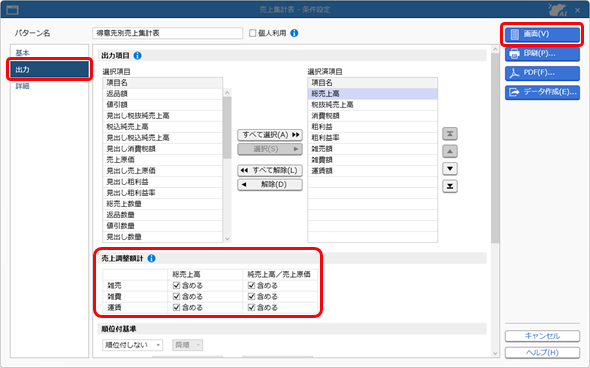Viewport: 590px width, 368px height.
Task: Click すべて解除(L) to remove all items
Action: point(270,170)
